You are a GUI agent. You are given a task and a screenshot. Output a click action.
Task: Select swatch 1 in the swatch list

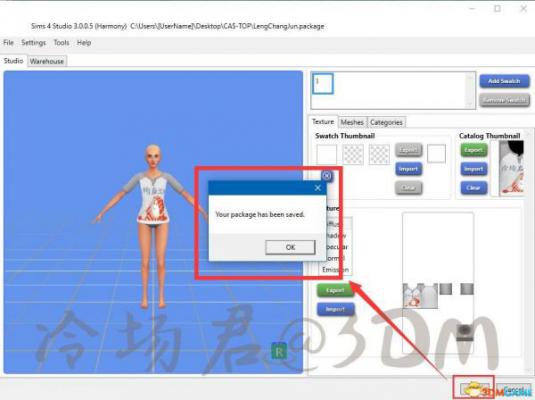pos(322,83)
